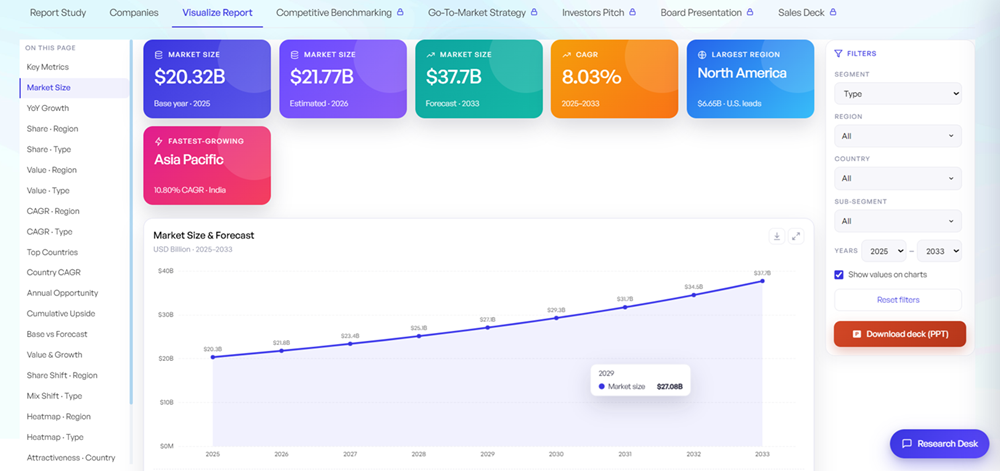Click the sidebar vertical scrollbar
The width and height of the screenshot is (1000, 471).
(131, 222)
